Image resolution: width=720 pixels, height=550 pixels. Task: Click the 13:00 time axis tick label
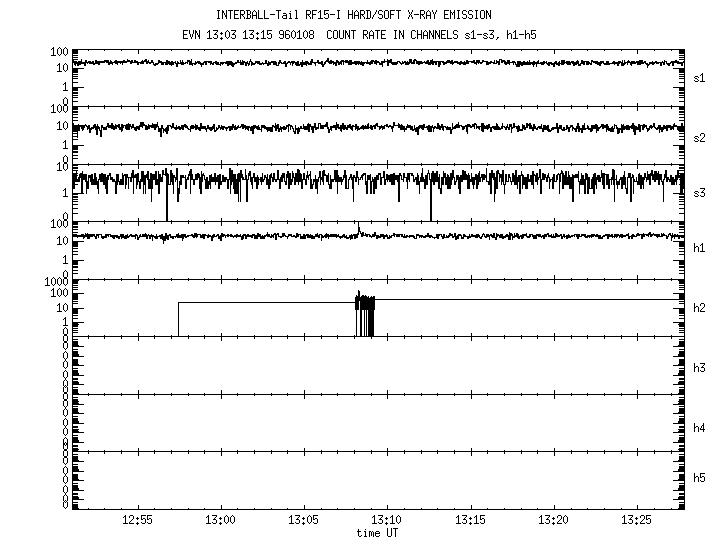[220, 521]
